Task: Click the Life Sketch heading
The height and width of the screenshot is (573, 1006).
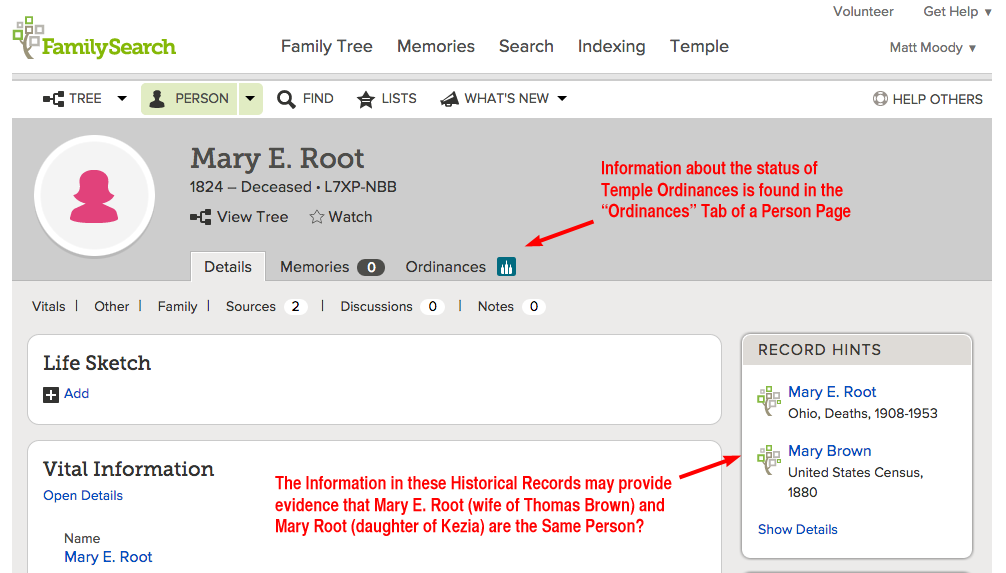Action: (x=97, y=363)
